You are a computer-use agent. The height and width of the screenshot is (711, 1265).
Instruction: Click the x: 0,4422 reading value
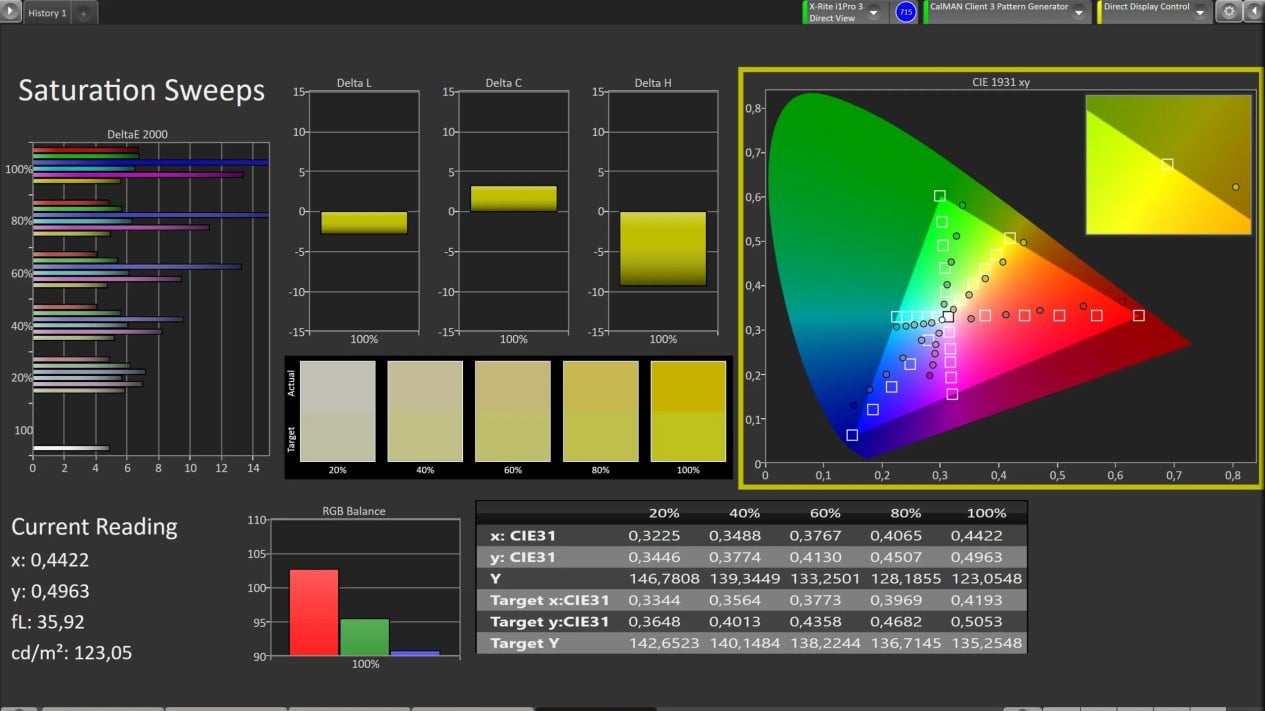click(x=50, y=560)
